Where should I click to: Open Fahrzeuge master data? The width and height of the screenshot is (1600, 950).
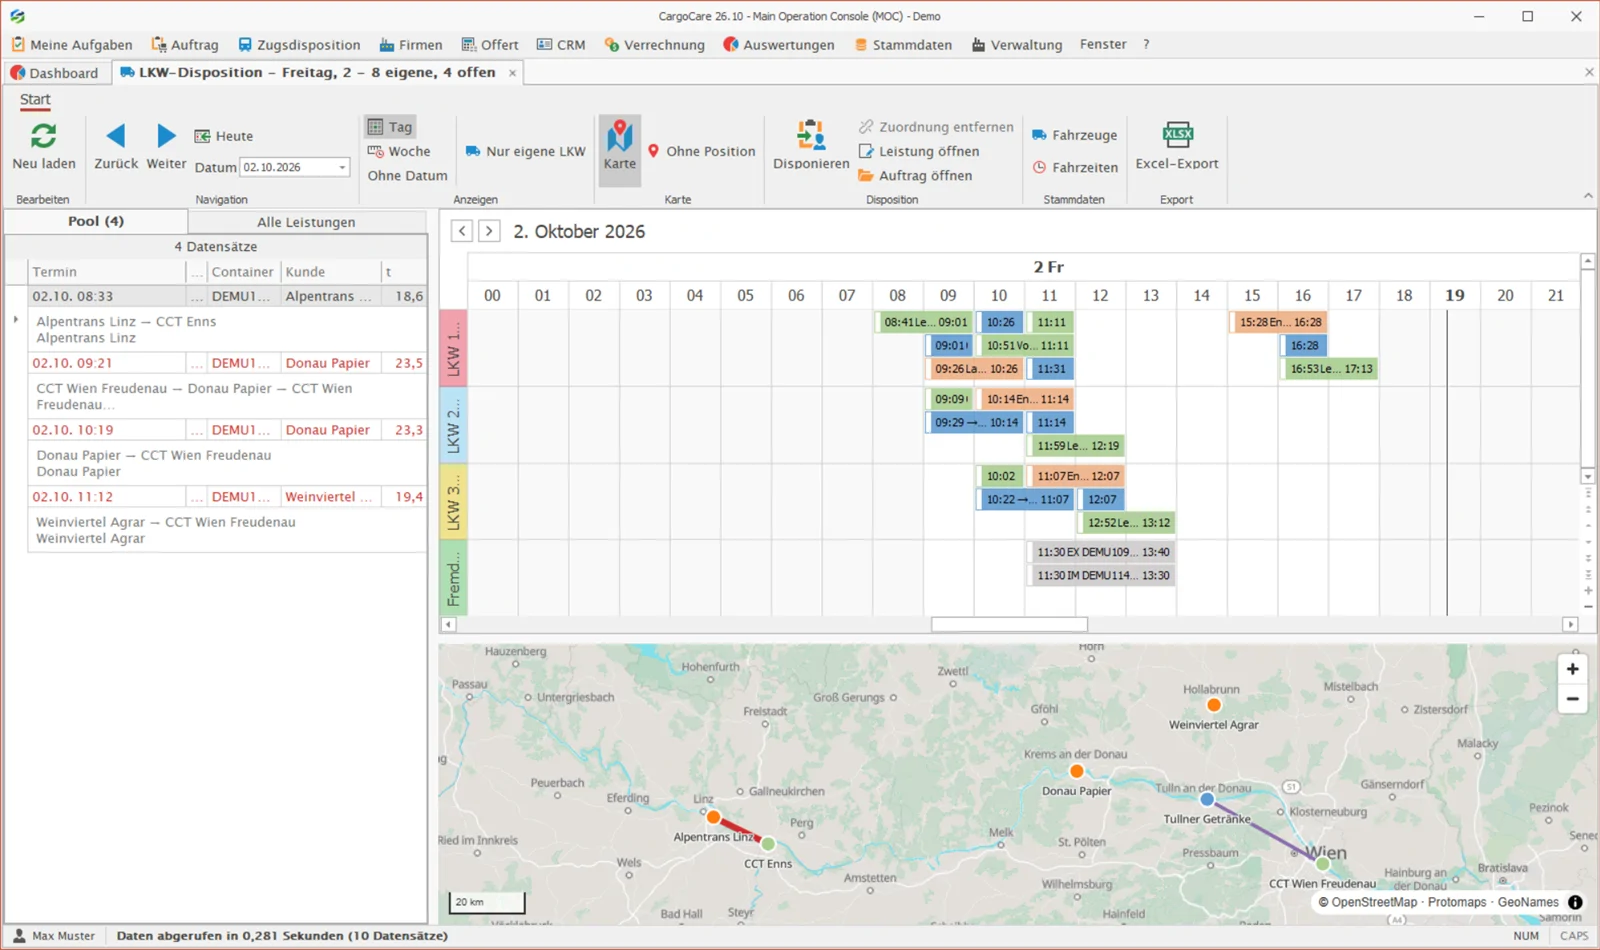pyautogui.click(x=1075, y=135)
